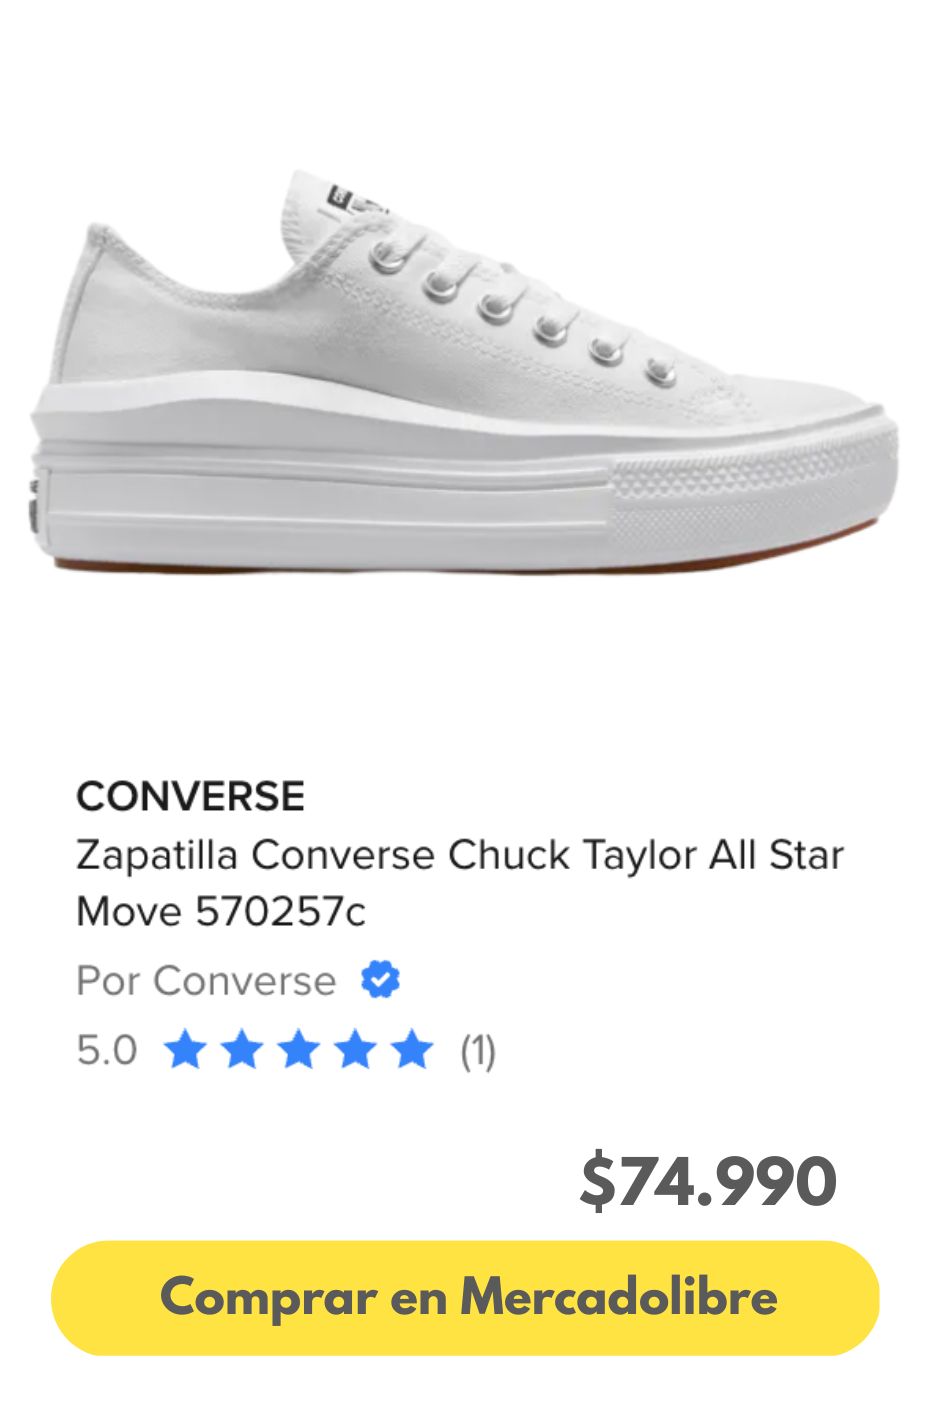Click the third rating star
Image resolution: width=938 pixels, height=1406 pixels.
(x=299, y=1051)
